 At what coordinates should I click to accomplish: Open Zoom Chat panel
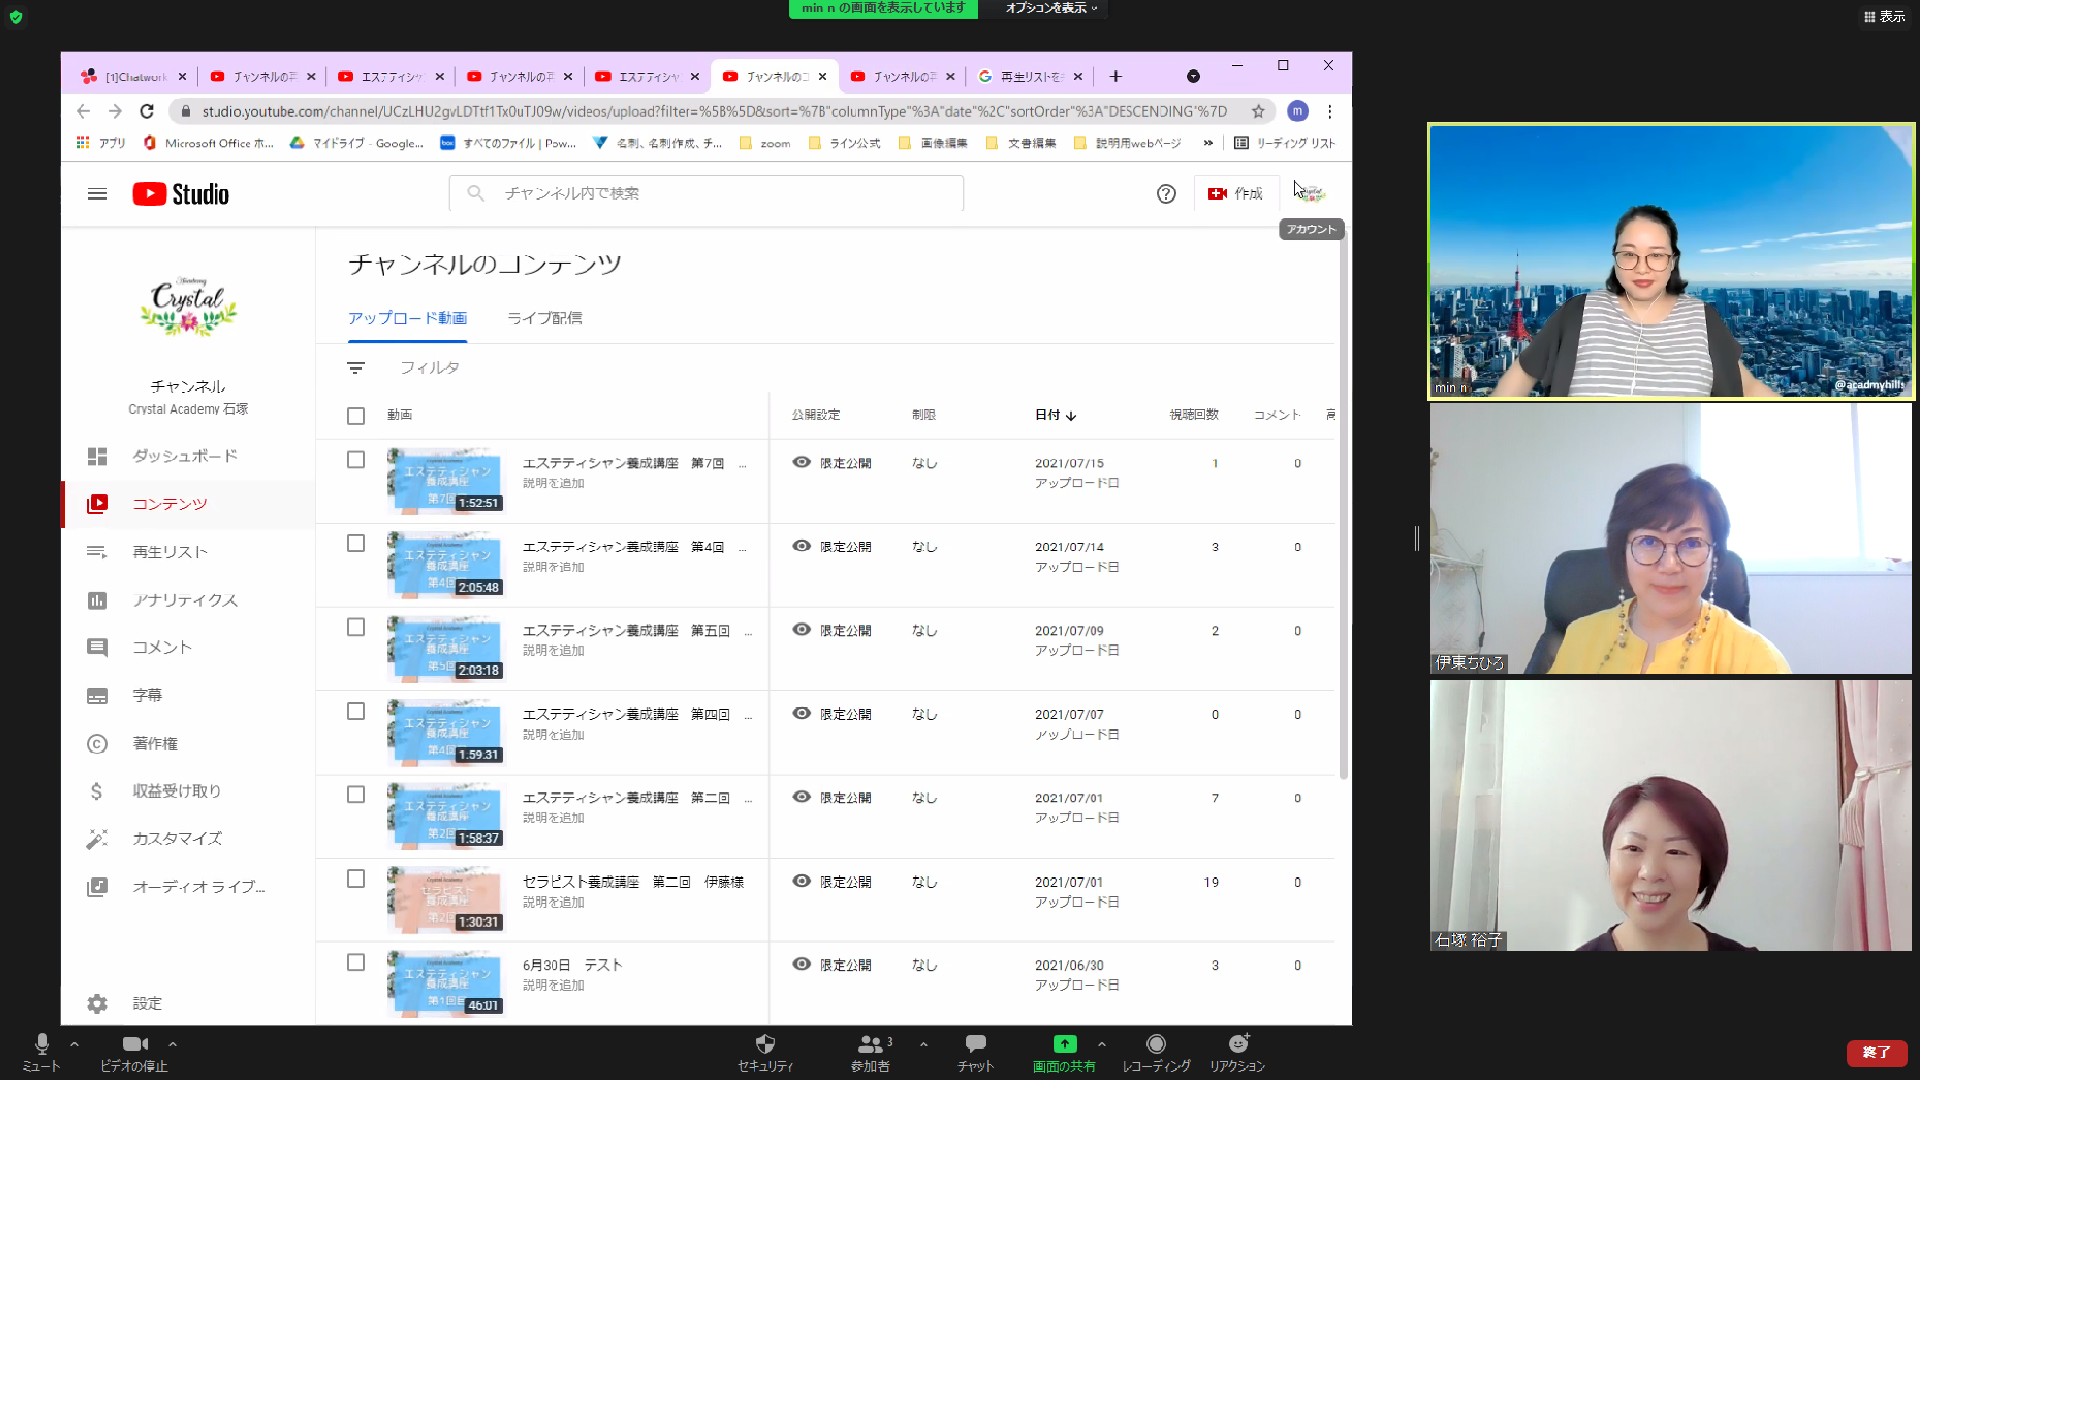[x=975, y=1053]
